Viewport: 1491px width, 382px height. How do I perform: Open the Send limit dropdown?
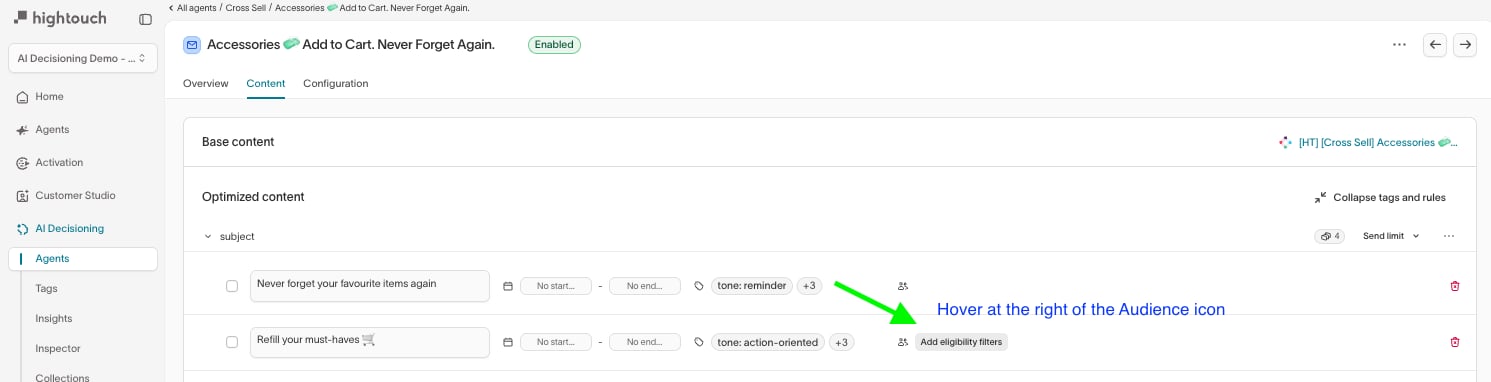(x=1391, y=237)
